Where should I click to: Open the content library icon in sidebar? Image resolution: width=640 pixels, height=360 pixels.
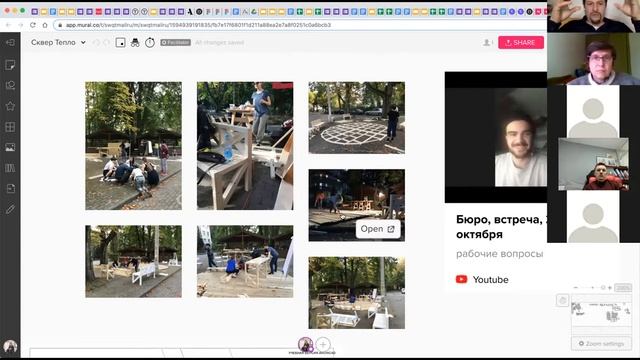coord(10,168)
